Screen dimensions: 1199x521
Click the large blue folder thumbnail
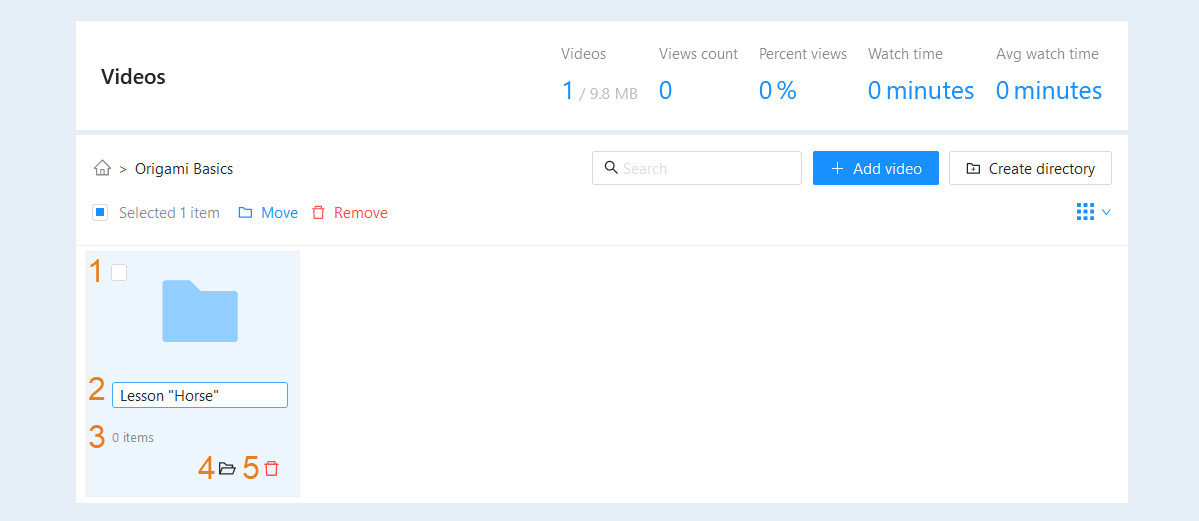pyautogui.click(x=200, y=311)
